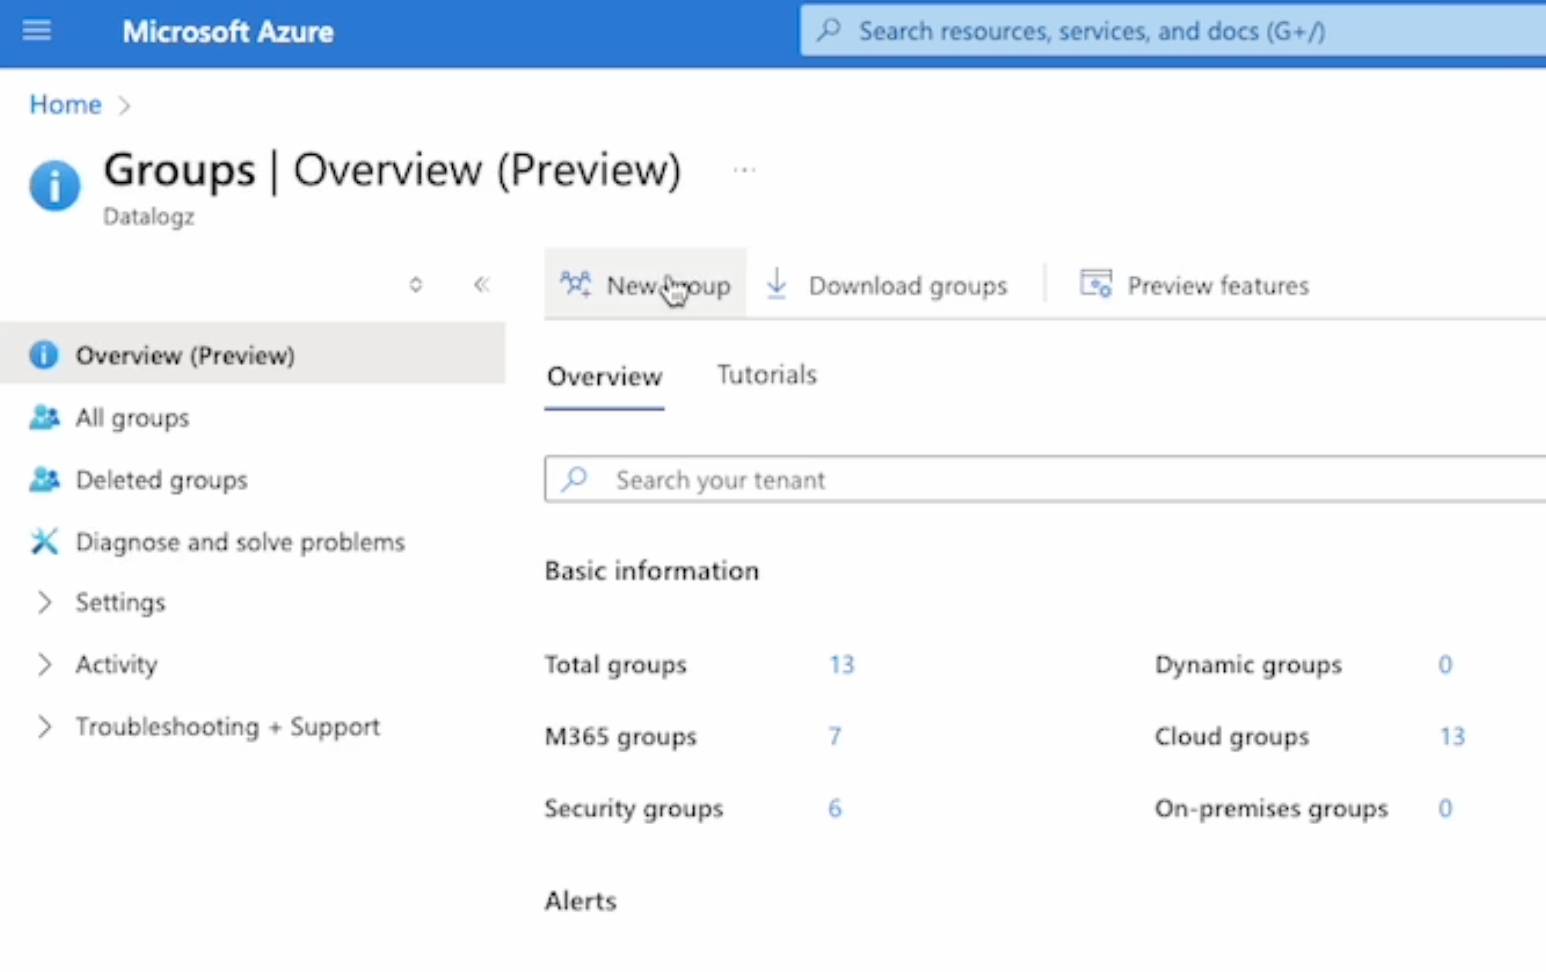Viewport: 1546px width, 972px height.
Task: Expand Troubleshooting + Support section
Action: [44, 727]
